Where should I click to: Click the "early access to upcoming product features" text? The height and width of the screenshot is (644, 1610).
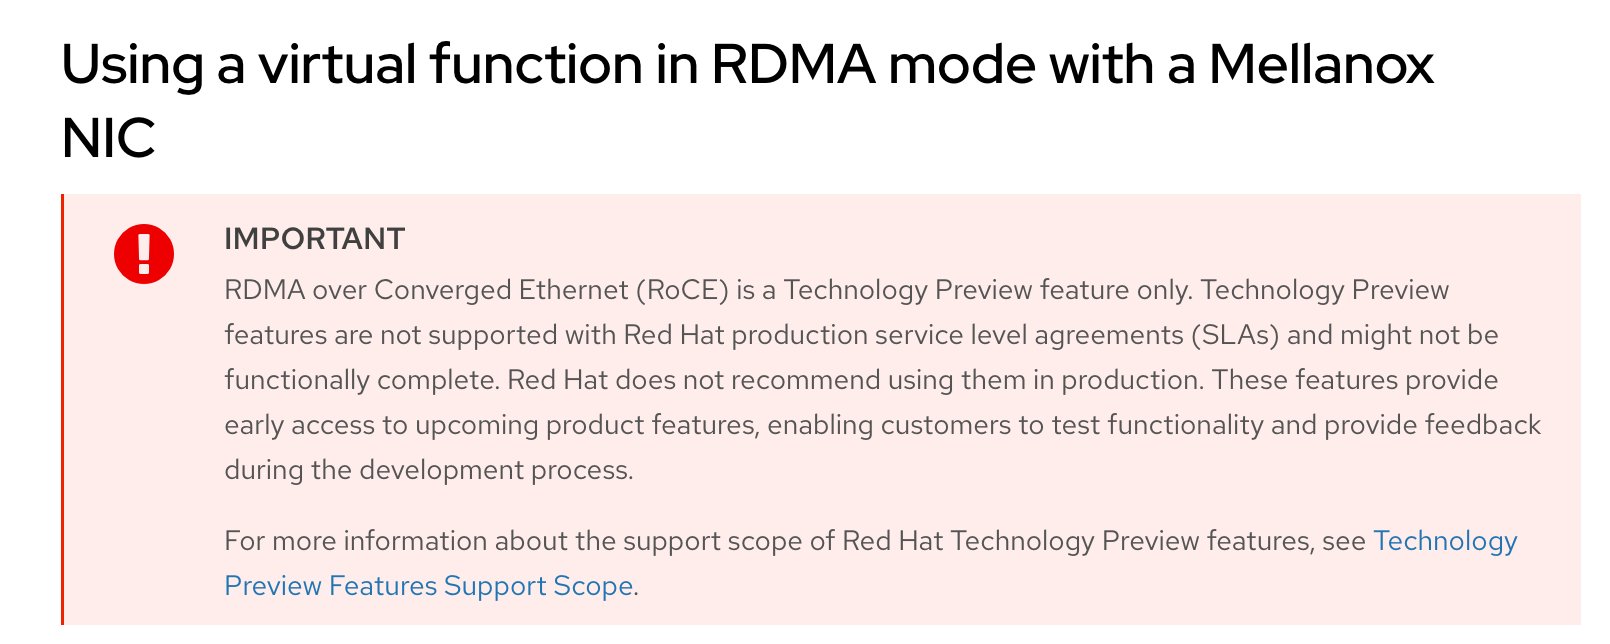click(x=490, y=425)
